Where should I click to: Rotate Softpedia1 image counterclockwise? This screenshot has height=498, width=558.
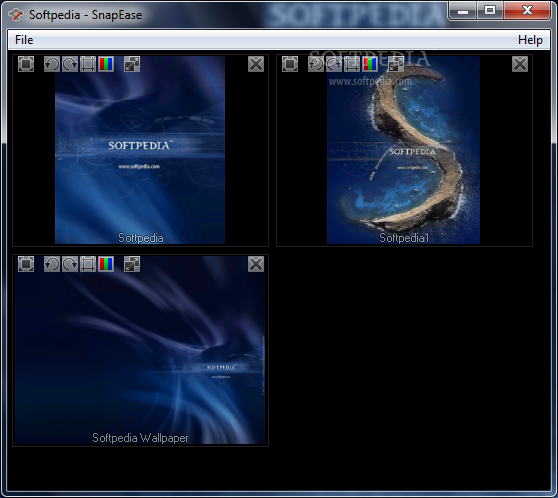(316, 64)
